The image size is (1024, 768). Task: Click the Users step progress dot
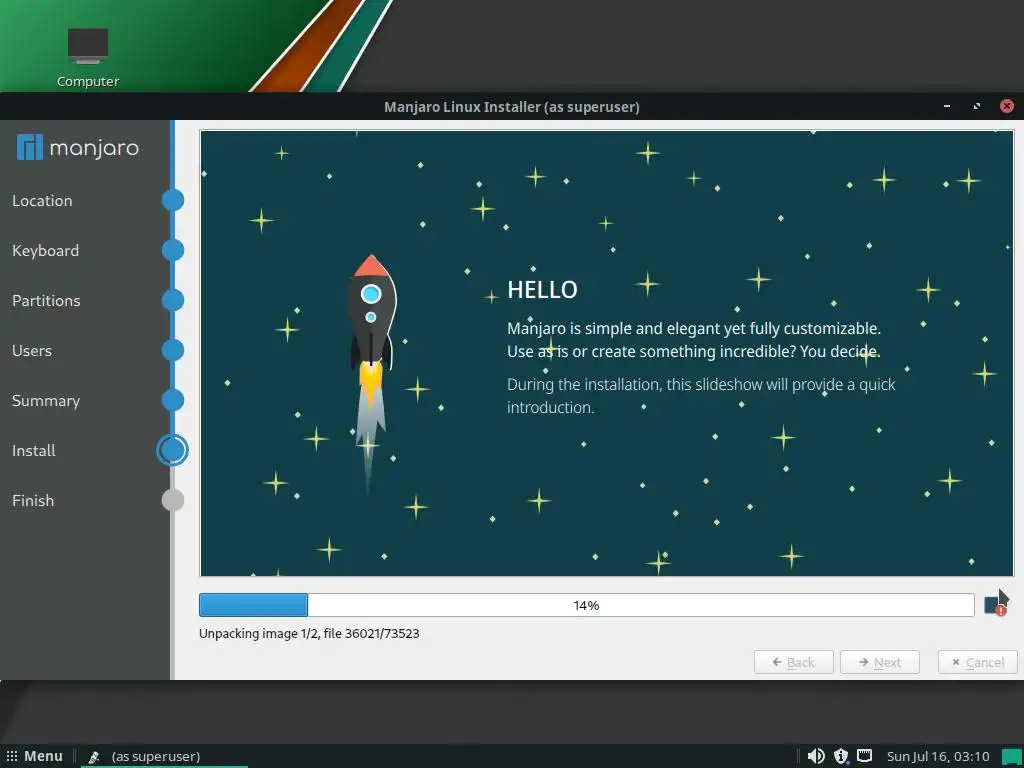point(173,350)
